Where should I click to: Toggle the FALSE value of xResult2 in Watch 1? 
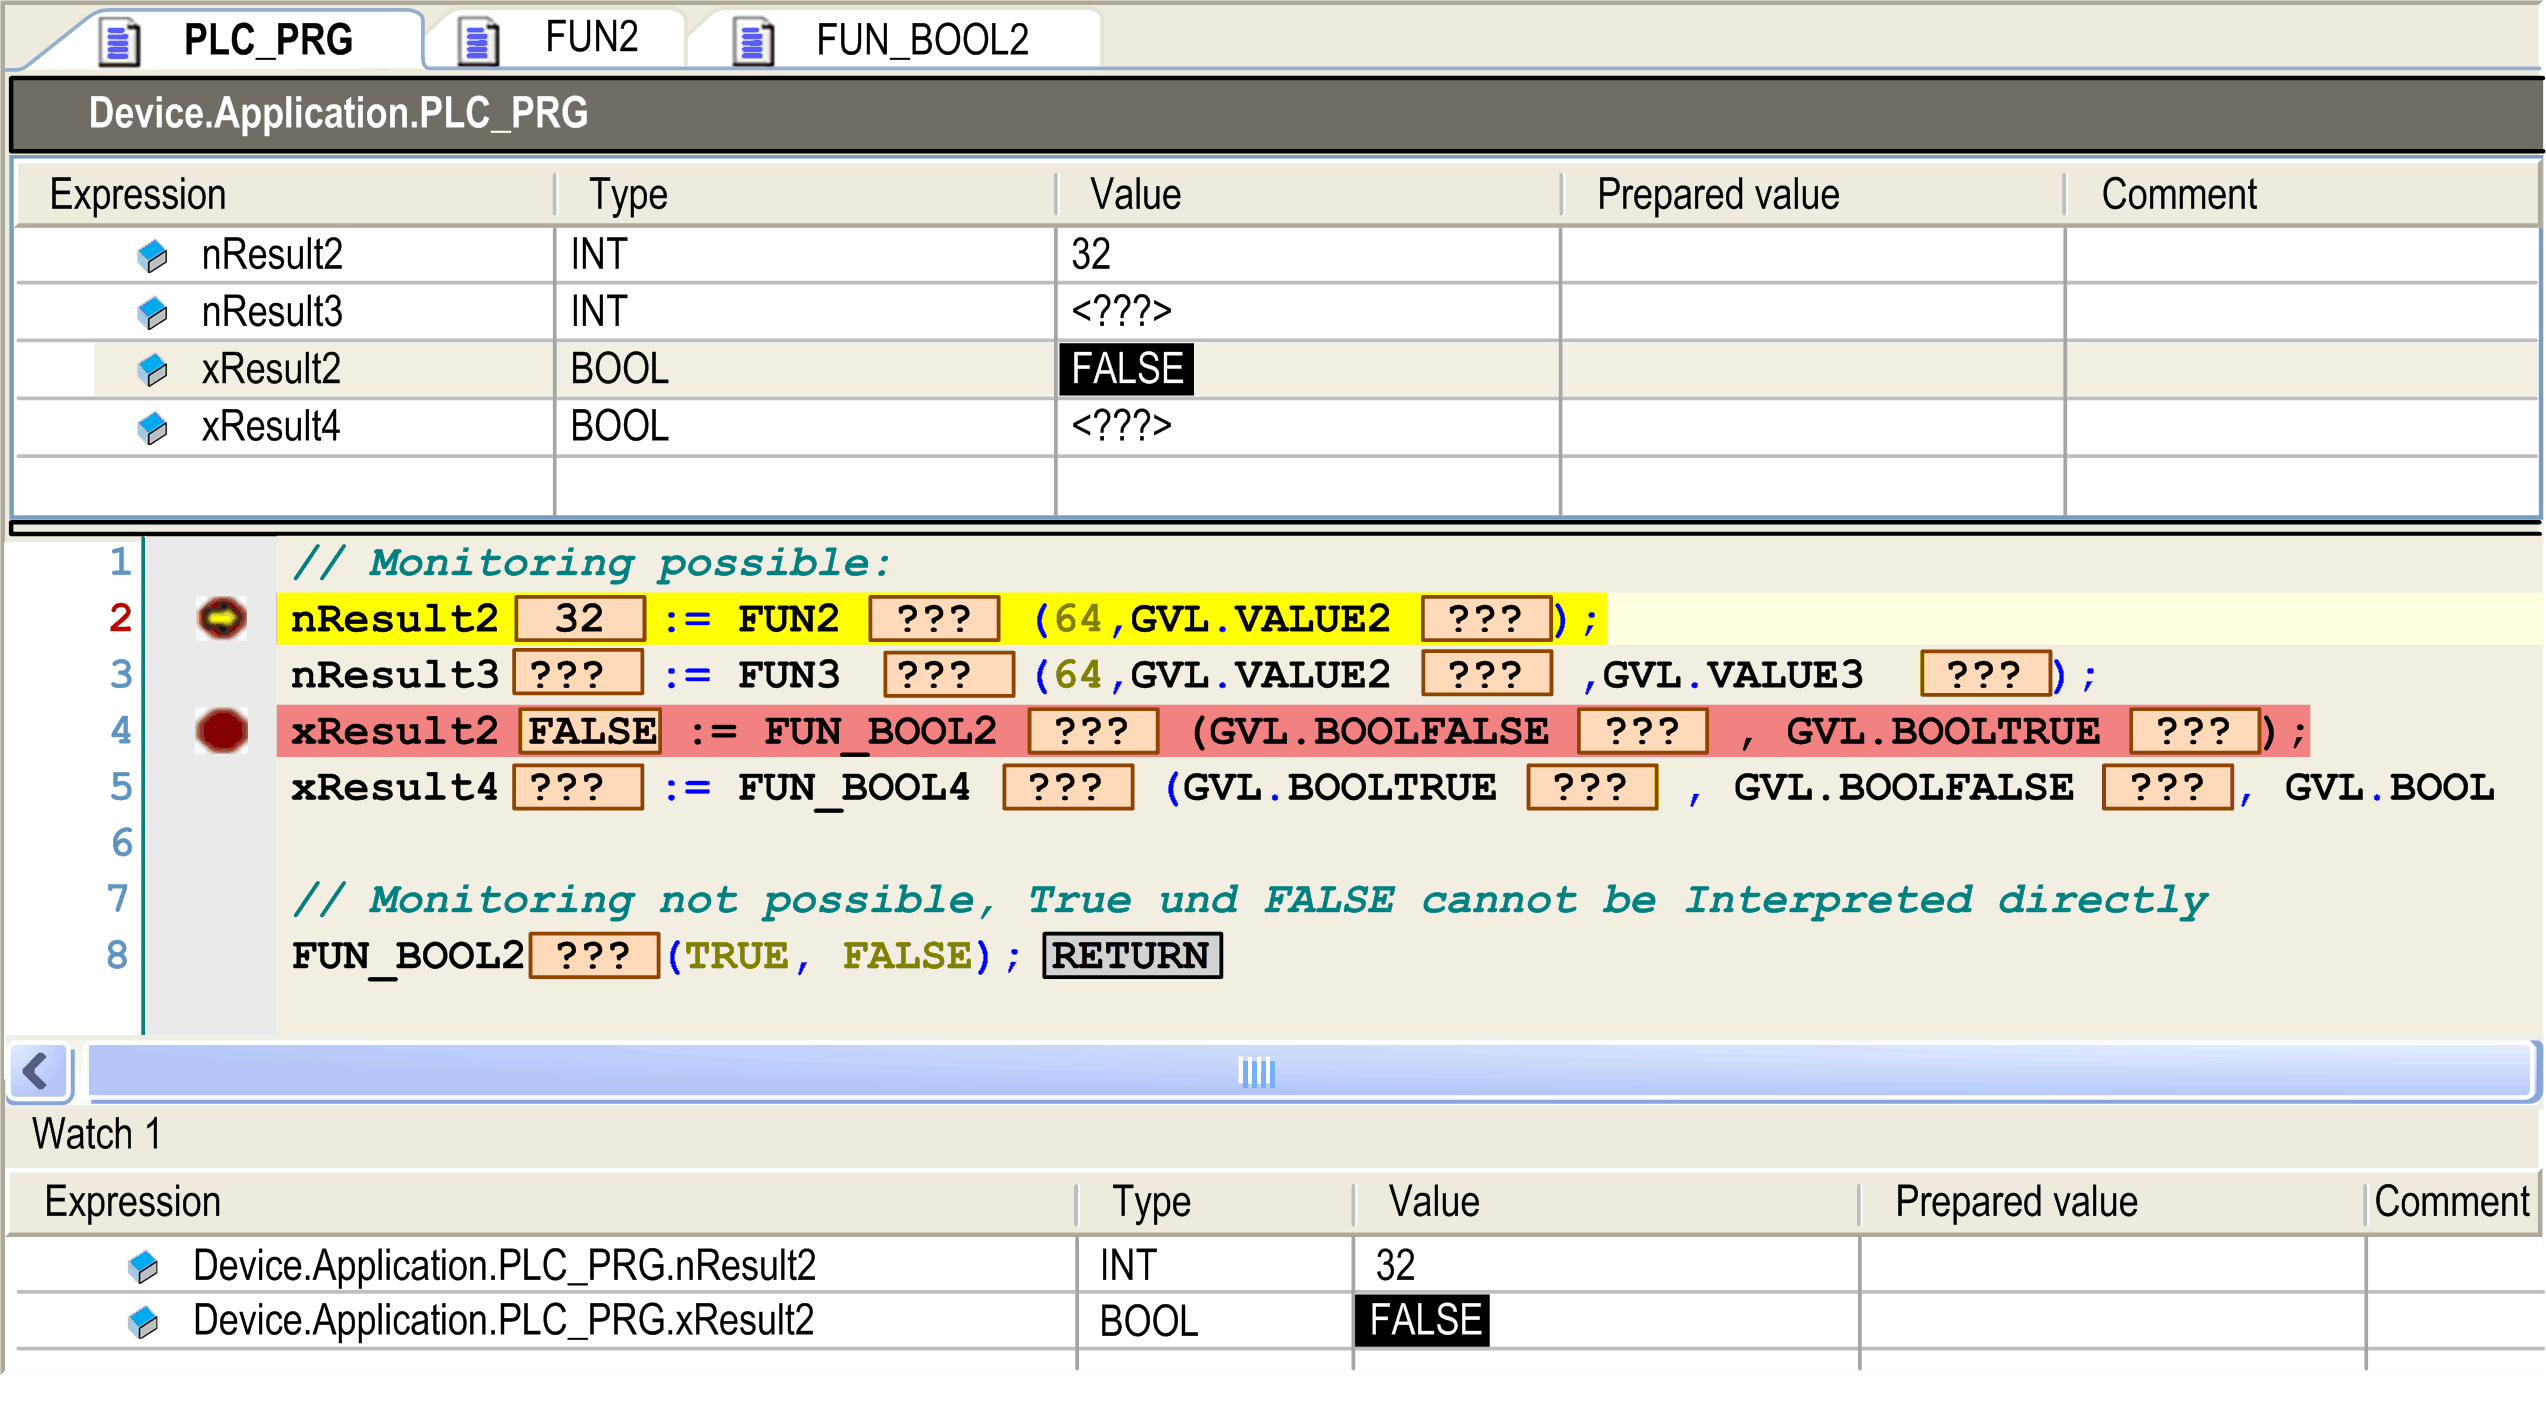[x=1422, y=1319]
